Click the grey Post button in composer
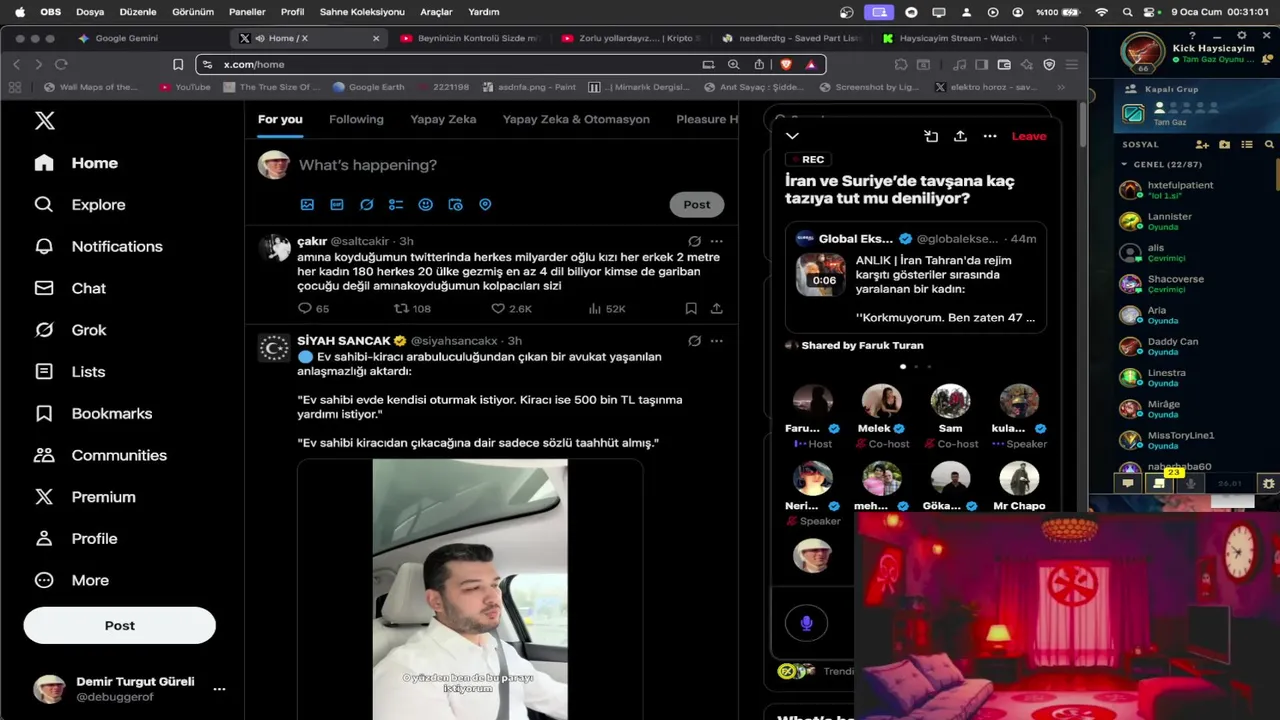Viewport: 1280px width, 720px height. pyautogui.click(x=697, y=204)
